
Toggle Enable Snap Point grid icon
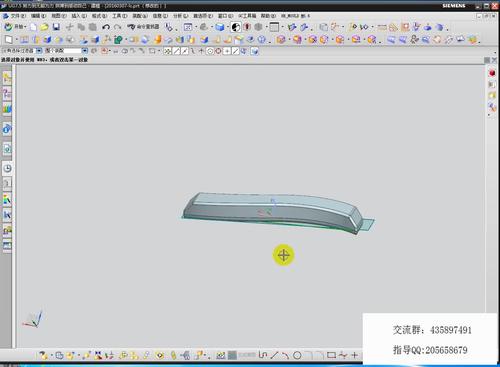click(168, 51)
